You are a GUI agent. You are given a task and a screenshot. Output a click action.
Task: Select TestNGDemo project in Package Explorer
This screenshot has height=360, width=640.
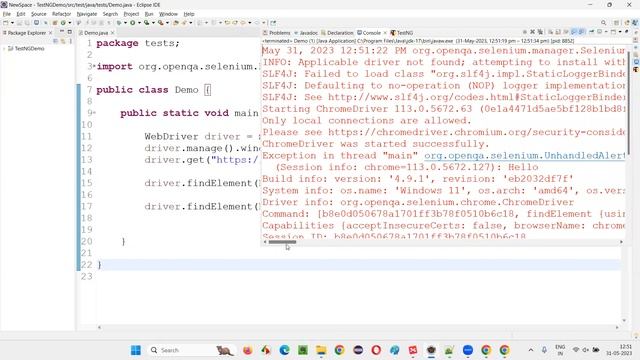(x=29, y=48)
